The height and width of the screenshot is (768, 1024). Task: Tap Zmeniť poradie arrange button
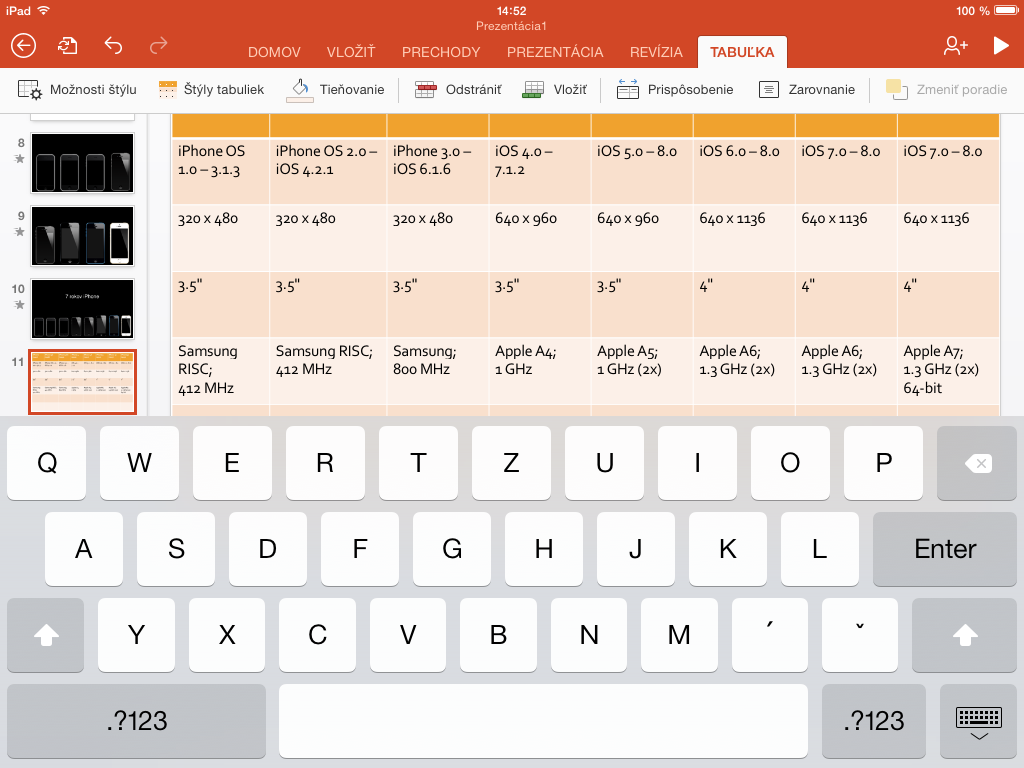click(x=946, y=89)
